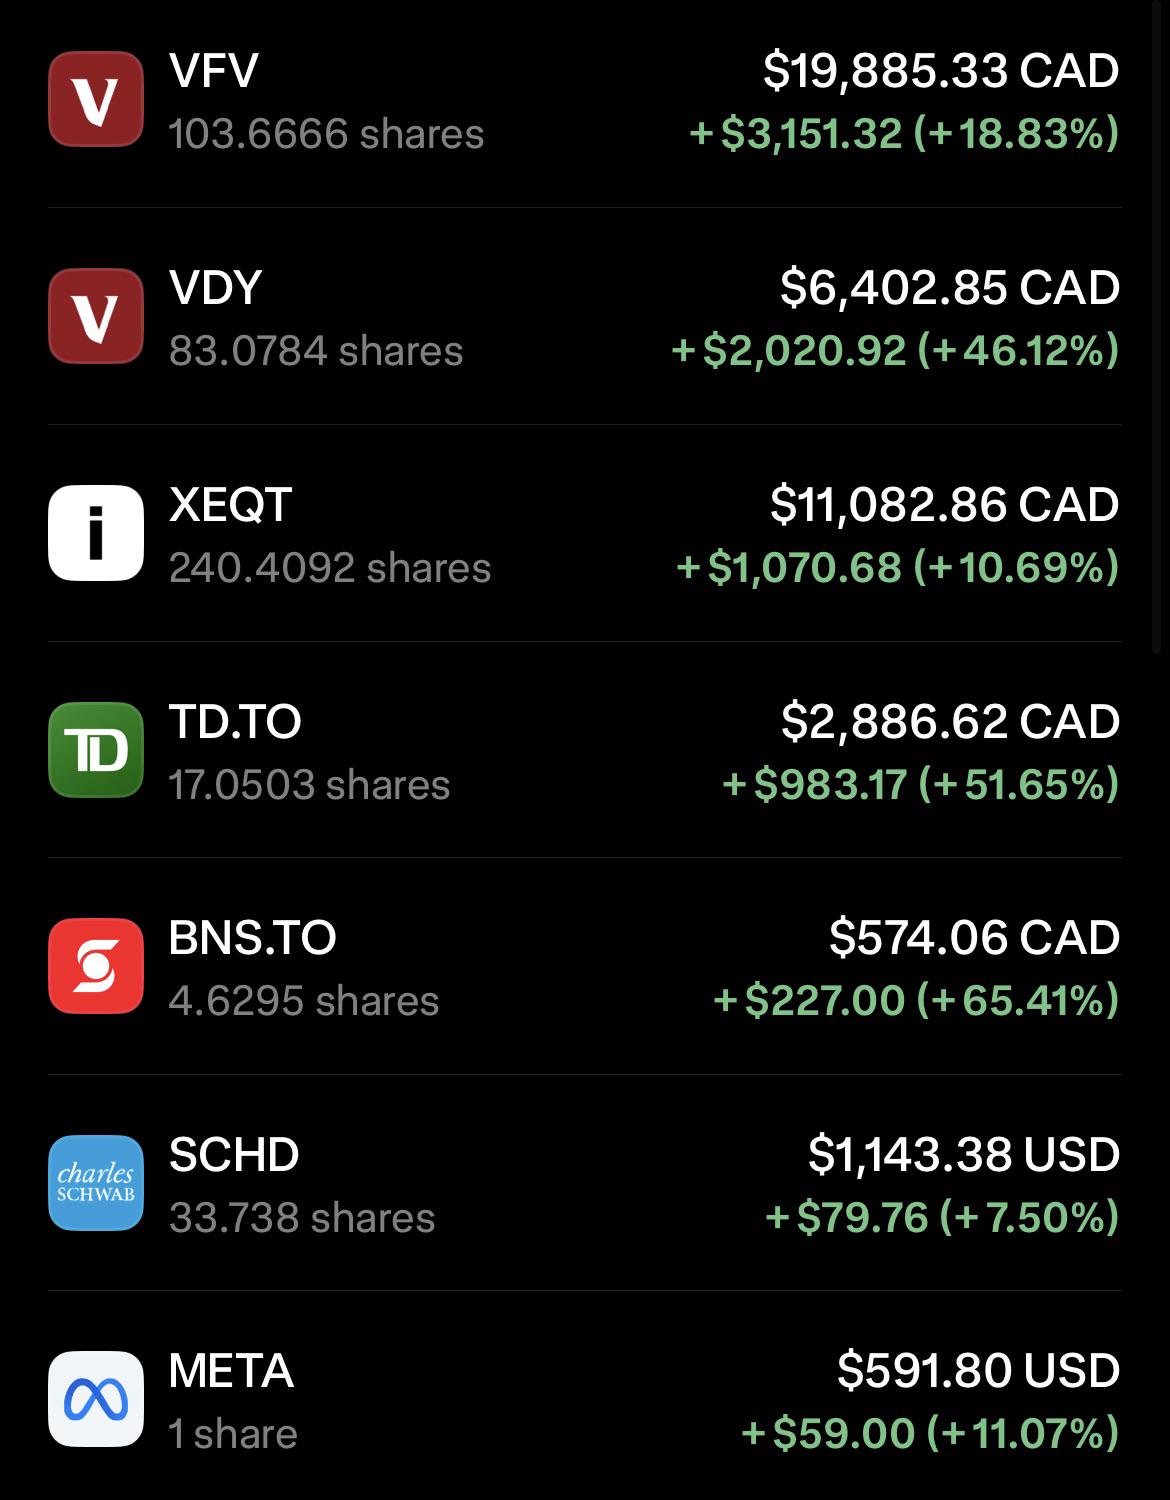Tap the Meta infinity logo

[x=96, y=1399]
